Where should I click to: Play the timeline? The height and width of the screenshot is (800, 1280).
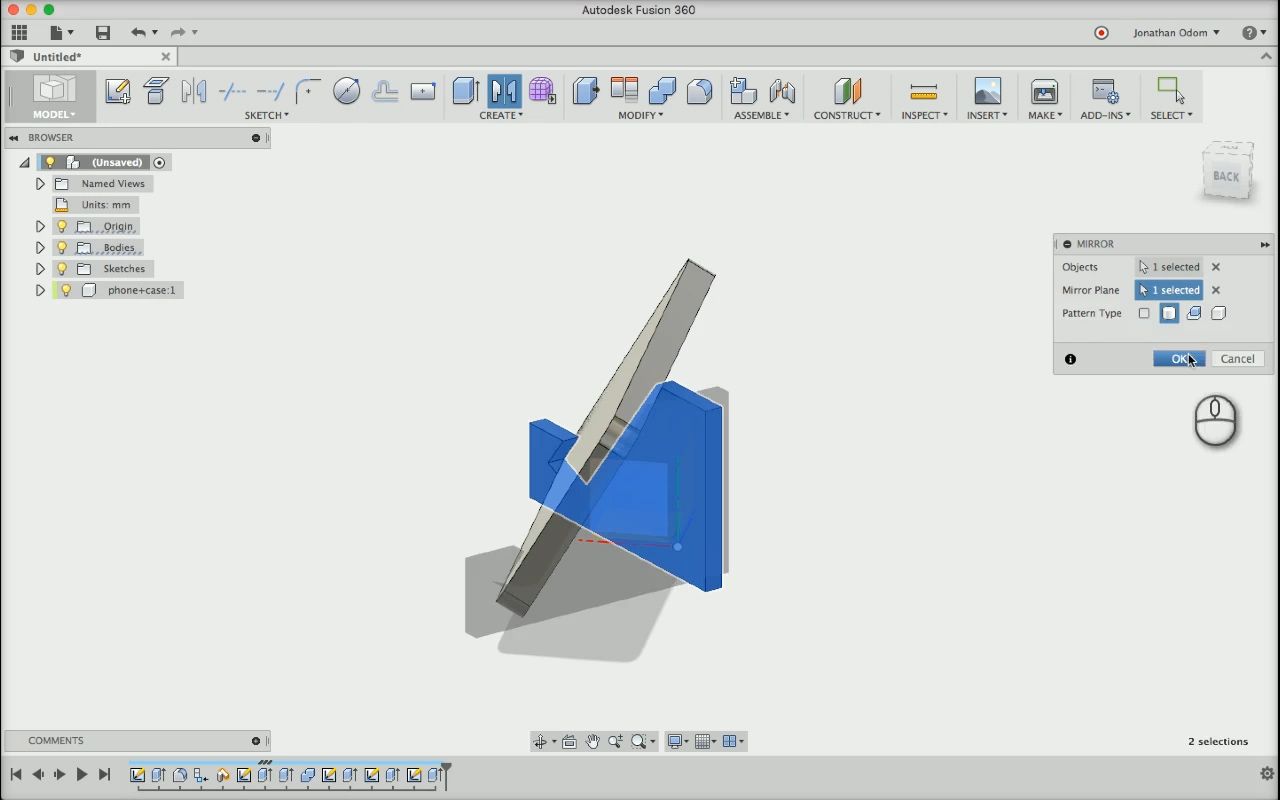point(81,774)
